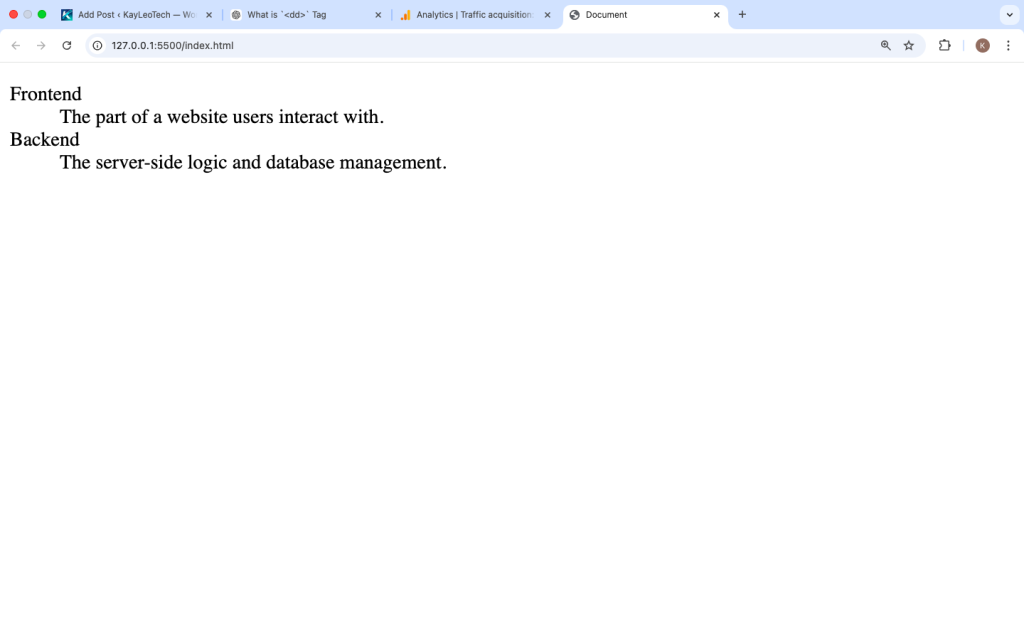
Task: Close the What is <dd> Tag tab
Action: click(378, 15)
